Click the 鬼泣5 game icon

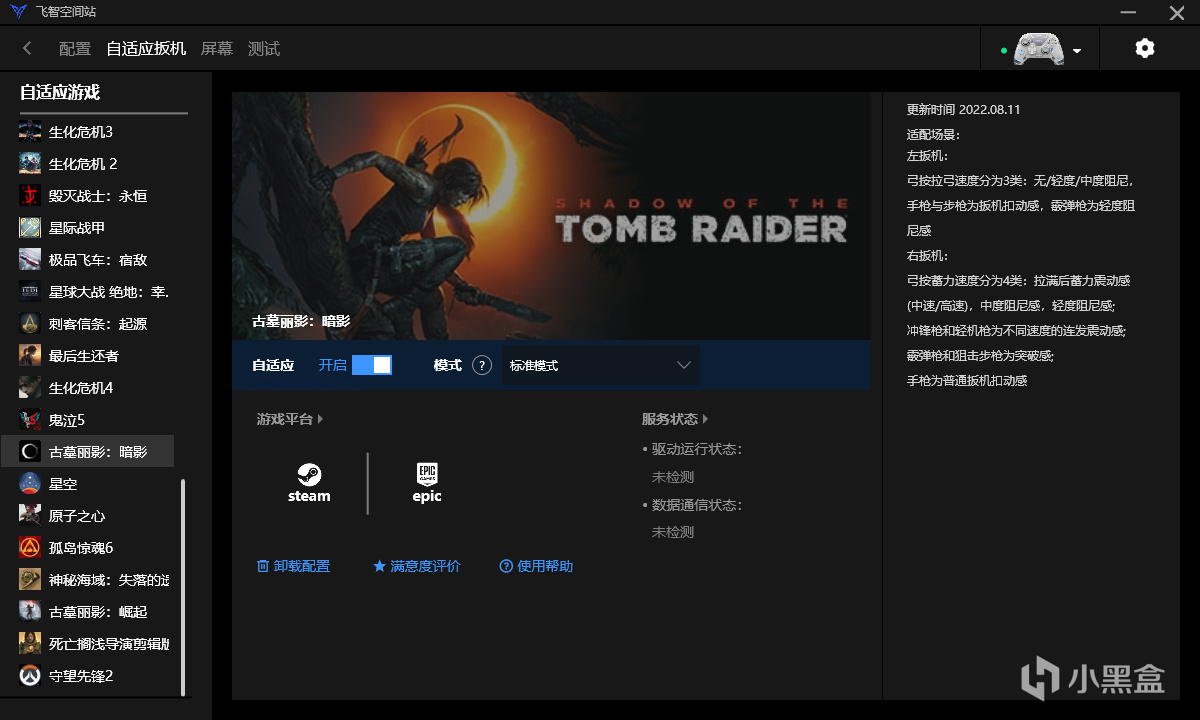[x=30, y=419]
